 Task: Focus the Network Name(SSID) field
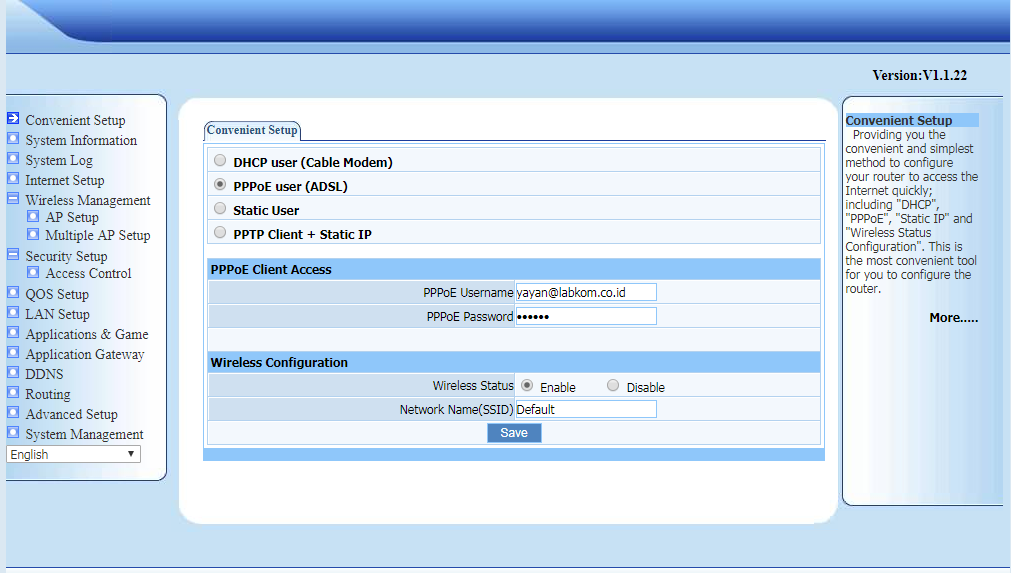(x=586, y=409)
